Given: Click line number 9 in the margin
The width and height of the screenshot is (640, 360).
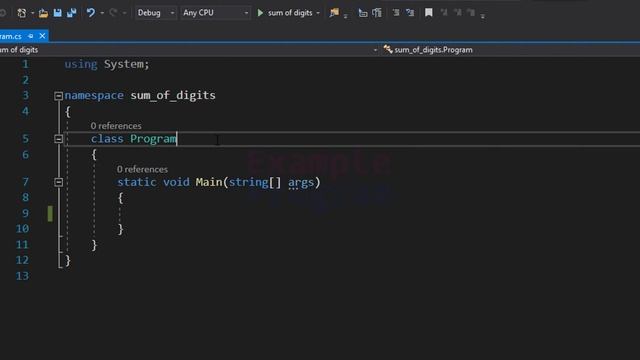Looking at the screenshot, I should tap(25, 213).
